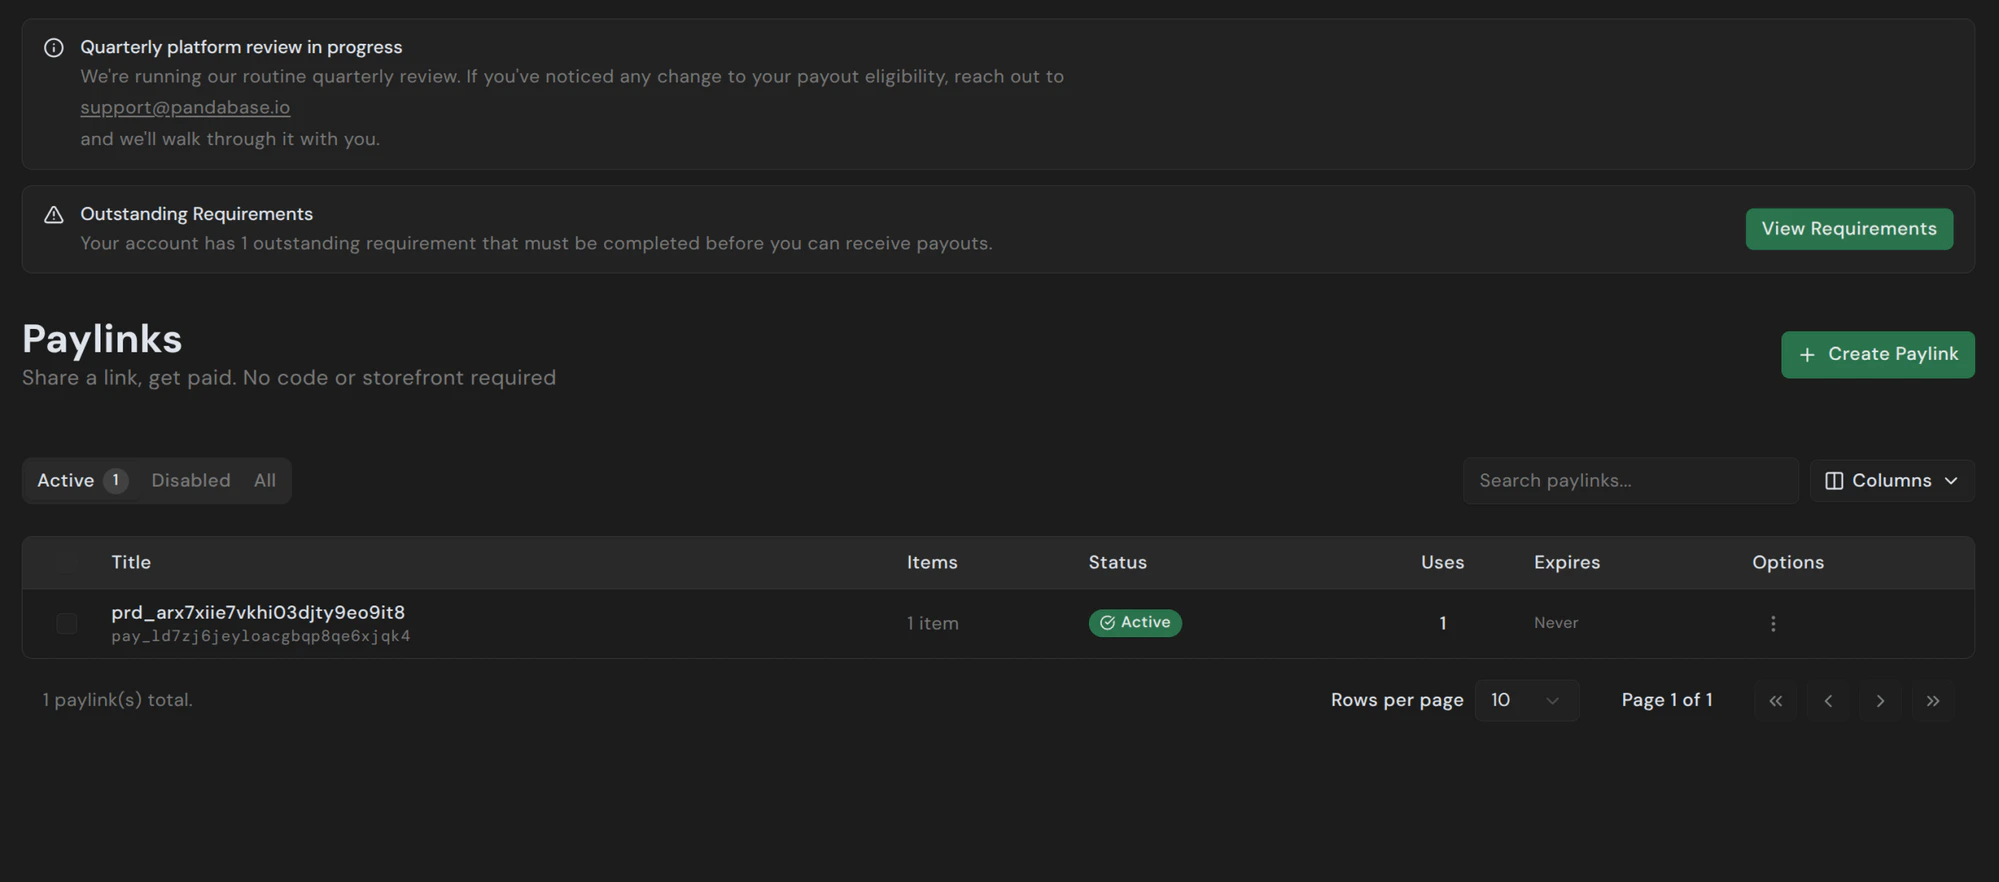Go to previous page arrow

1828,701
